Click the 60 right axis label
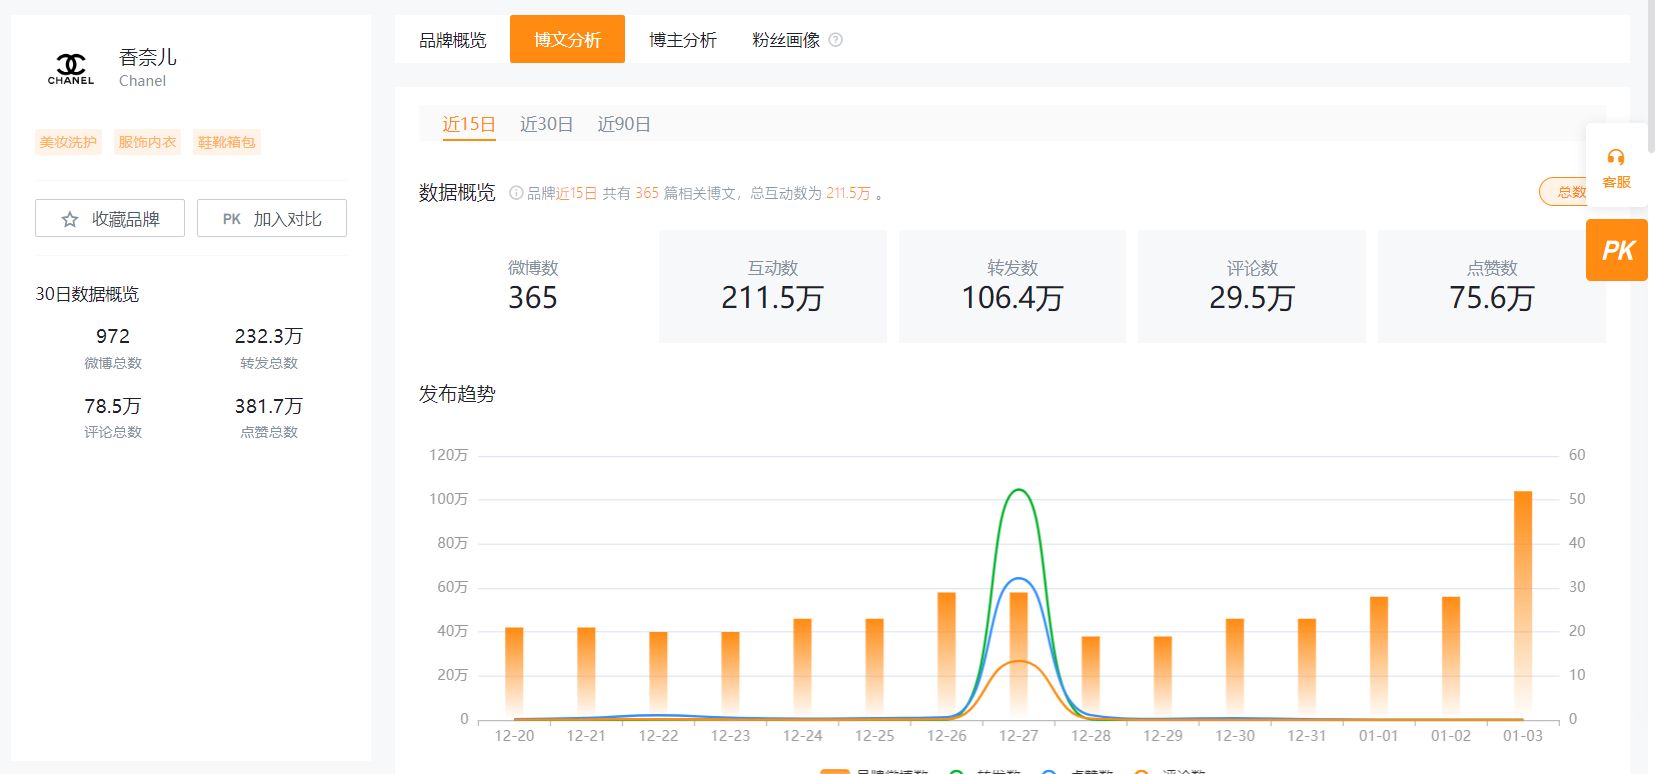 [1577, 455]
